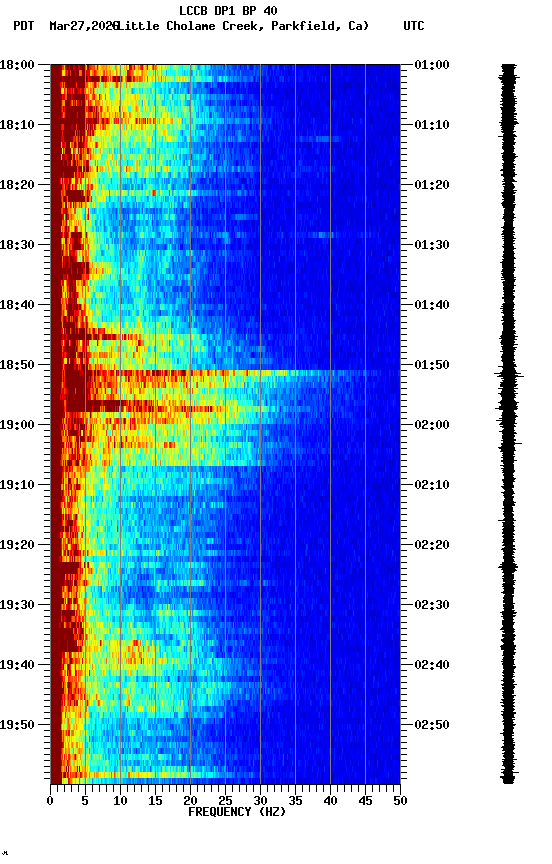Click the "5" frequency axis tick label
The image size is (552, 864).
click(x=85, y=801)
